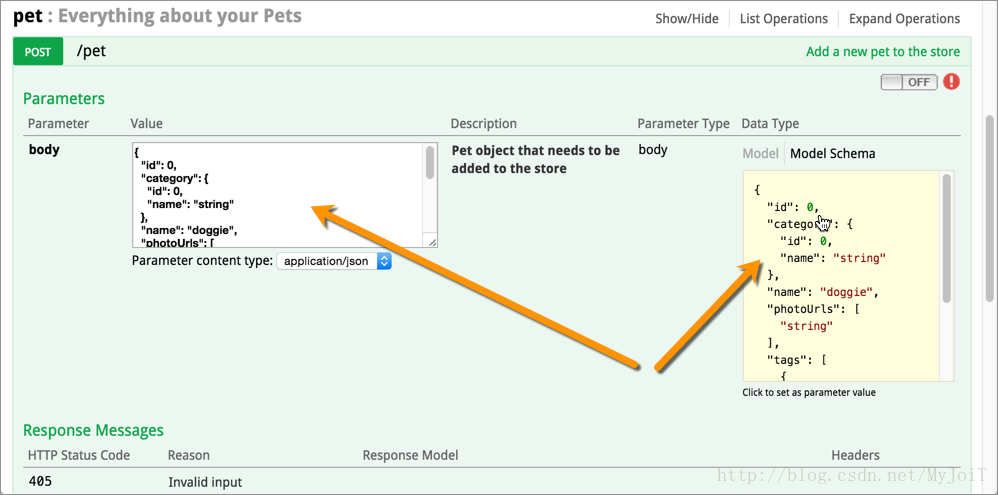Open the Parameter content type dropdown
The width and height of the screenshot is (998, 495).
334,261
